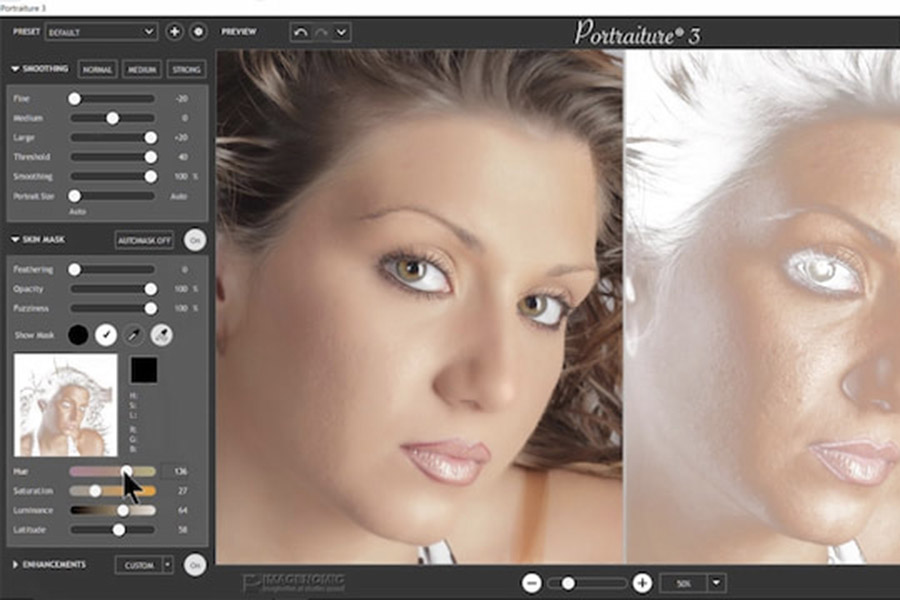The width and height of the screenshot is (900, 600).
Task: Click the 50% zoom value field
Action: pos(684,584)
